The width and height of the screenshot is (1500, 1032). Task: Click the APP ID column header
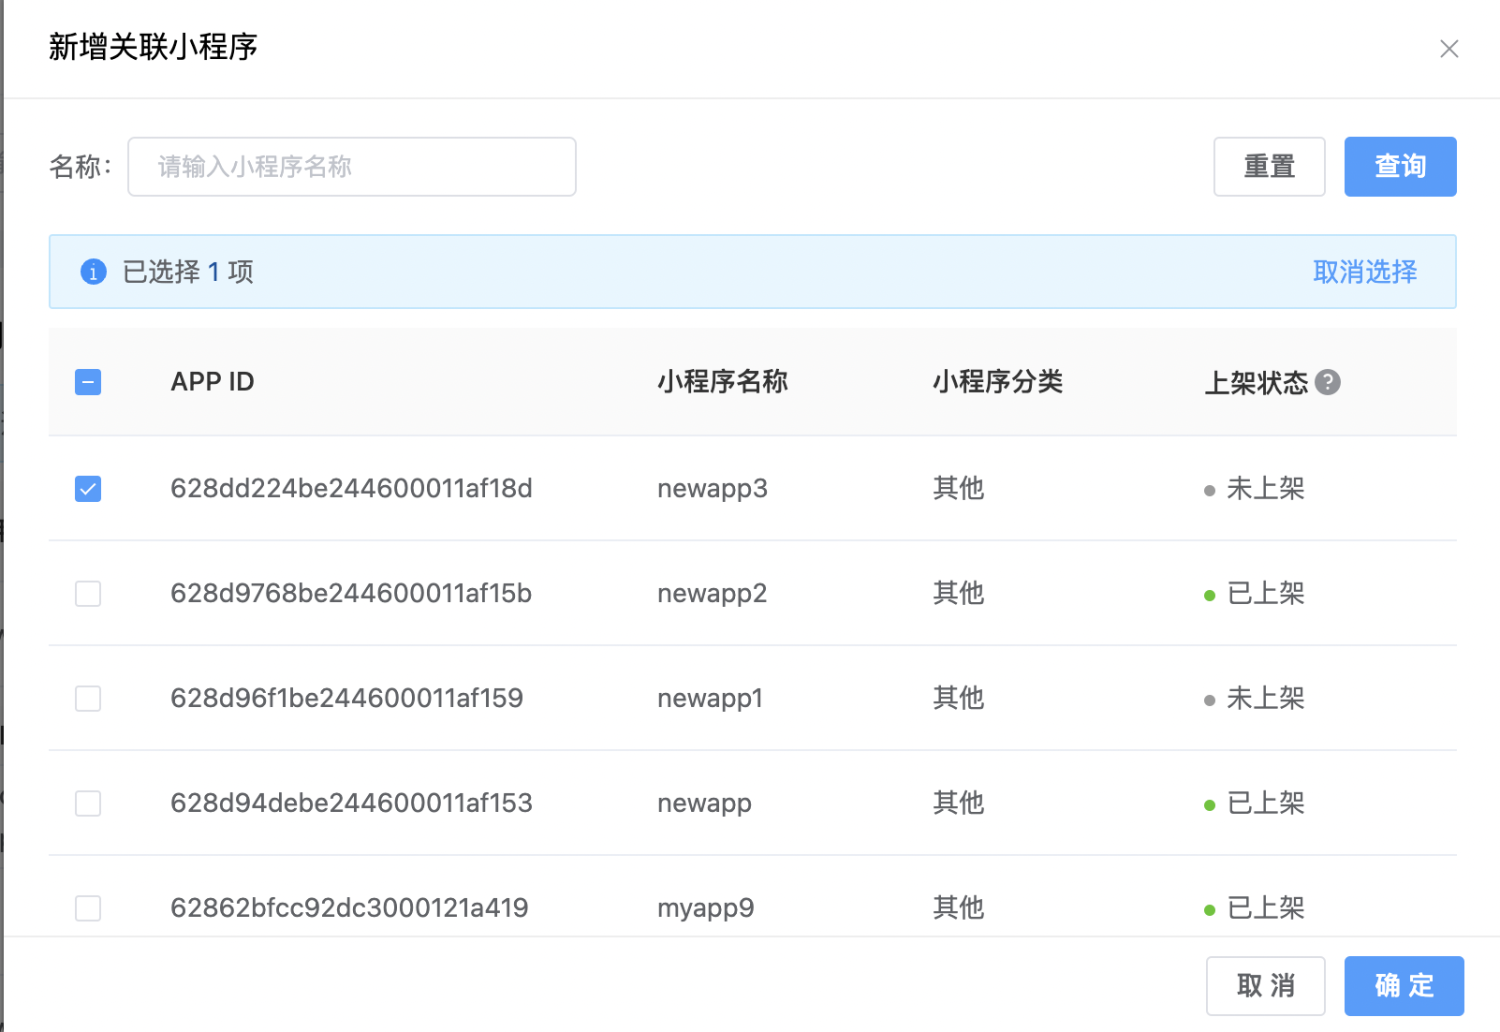click(212, 382)
